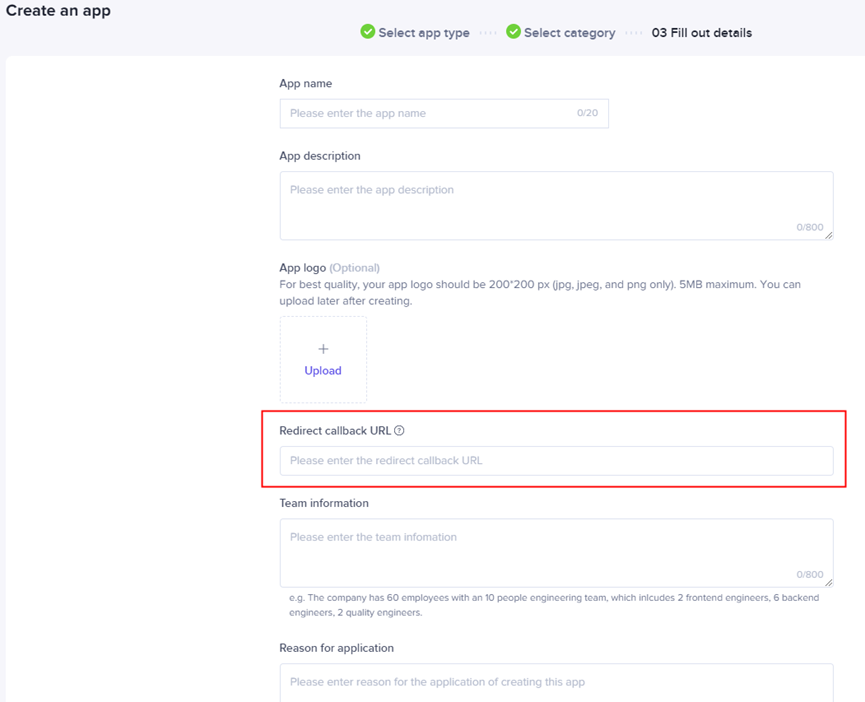
Task: Click the App name field label
Action: [x=306, y=84]
